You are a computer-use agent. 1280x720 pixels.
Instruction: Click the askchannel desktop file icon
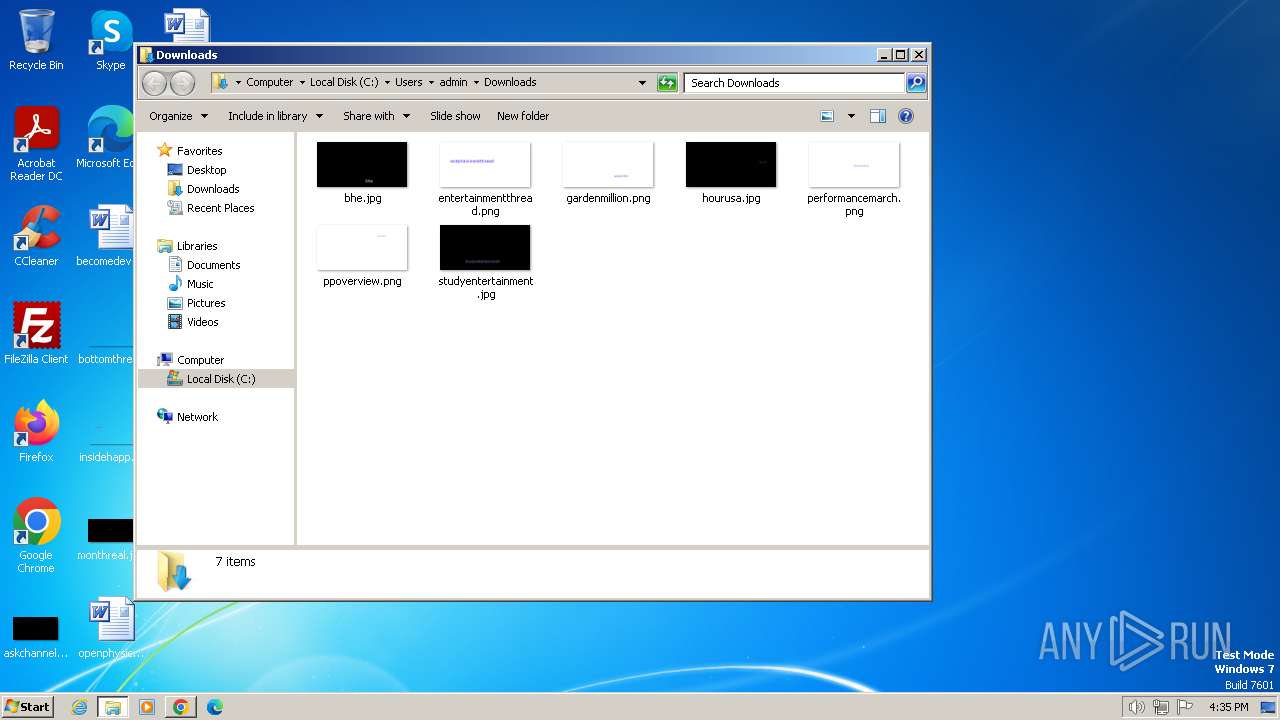pos(36,636)
